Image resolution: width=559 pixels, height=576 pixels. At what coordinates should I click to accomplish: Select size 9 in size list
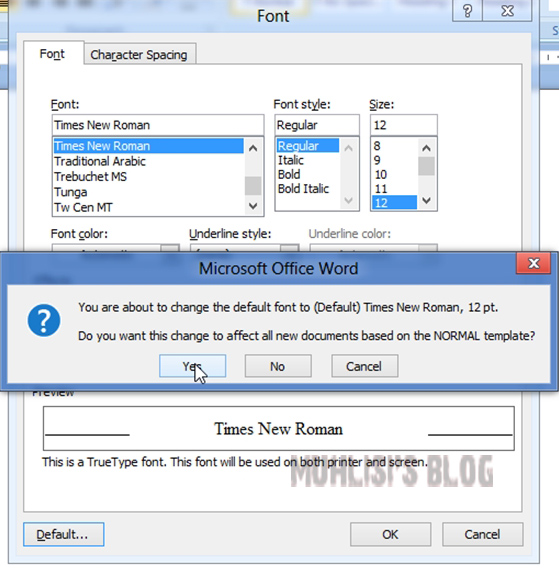point(394,160)
